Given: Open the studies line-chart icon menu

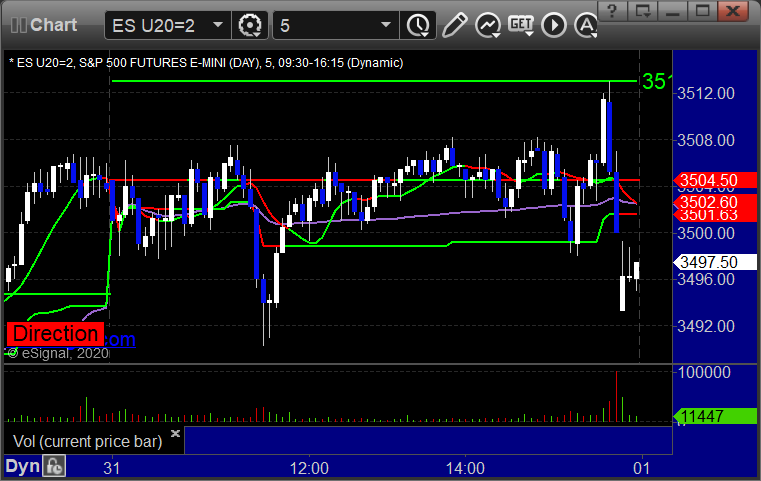Looking at the screenshot, I should coord(488,25).
